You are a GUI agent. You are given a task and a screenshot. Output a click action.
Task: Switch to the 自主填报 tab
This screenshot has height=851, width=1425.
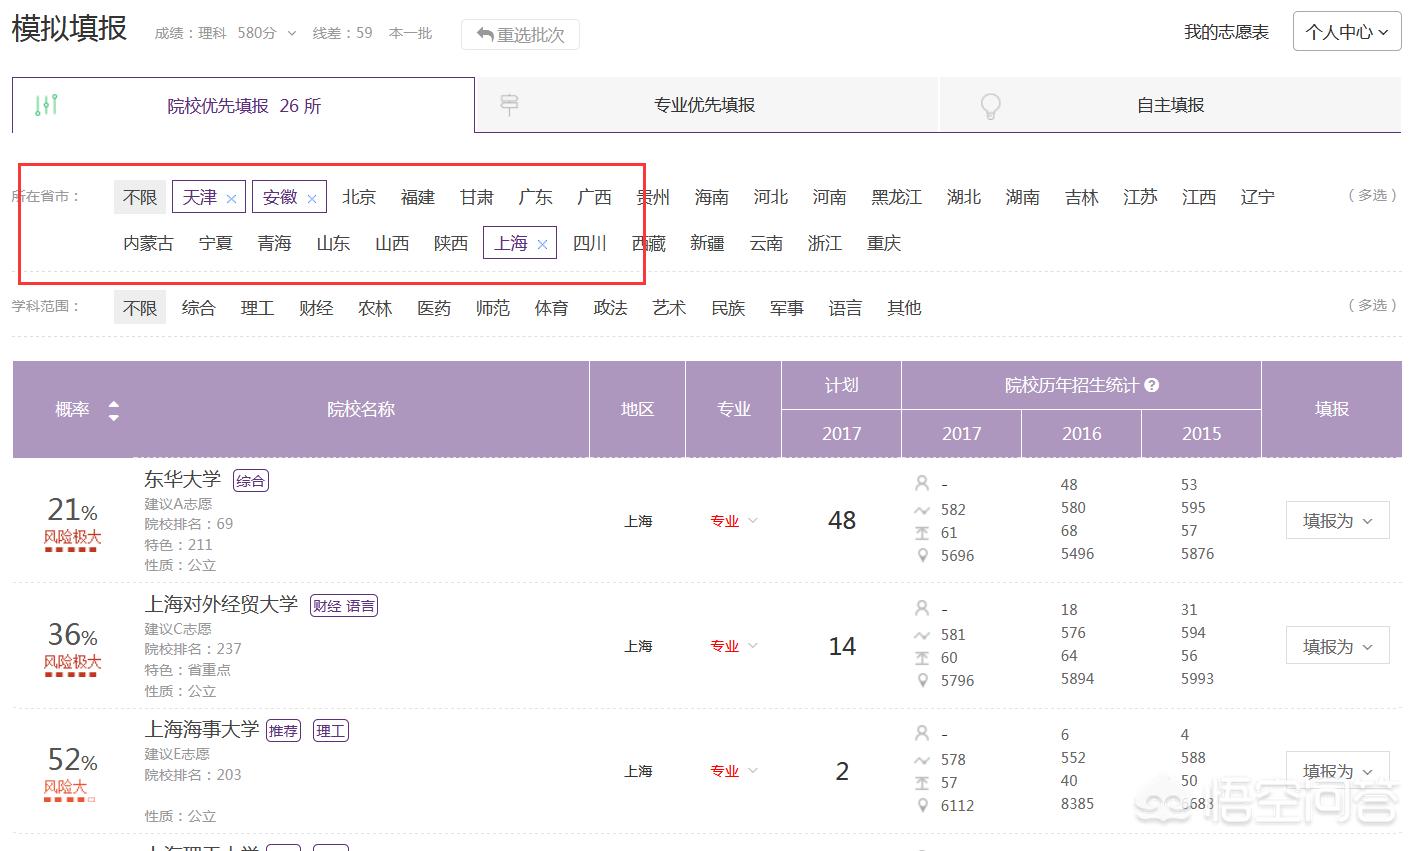pyautogui.click(x=1169, y=105)
